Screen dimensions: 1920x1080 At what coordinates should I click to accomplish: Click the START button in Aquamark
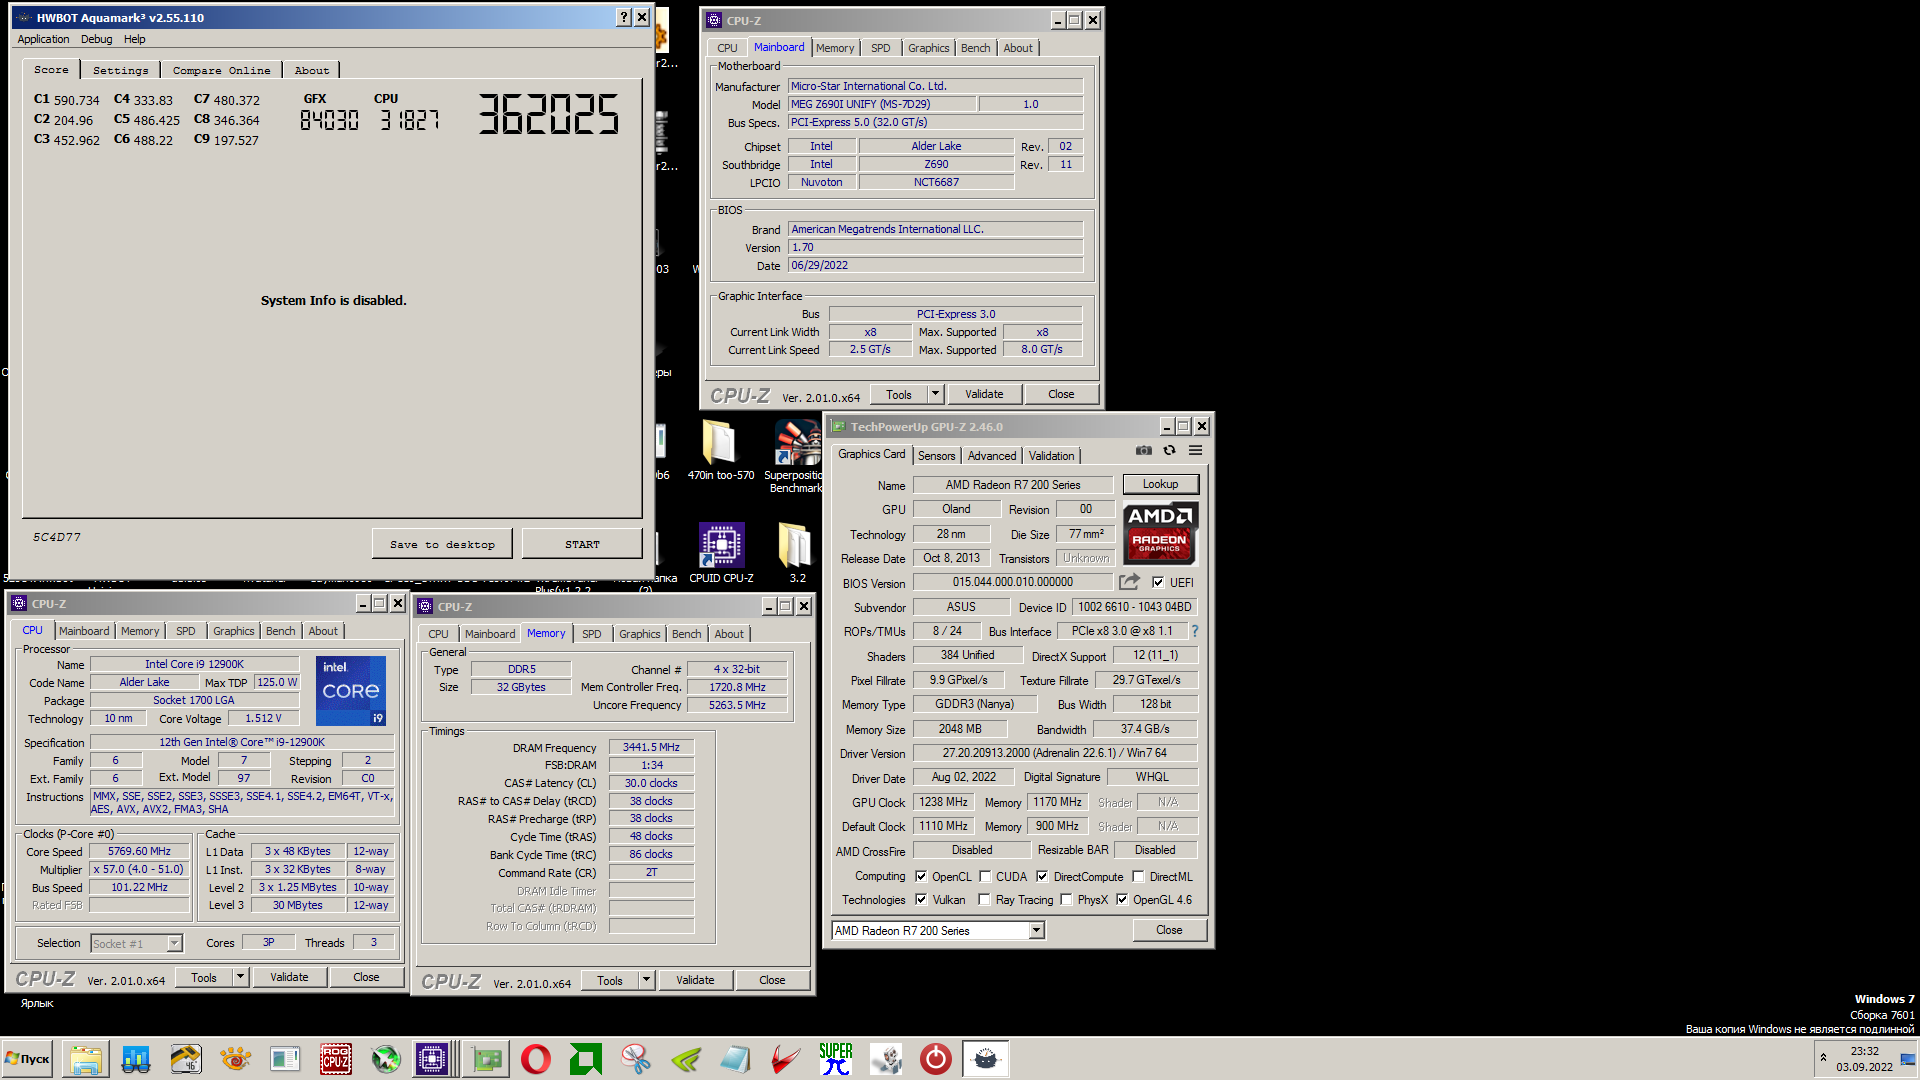(582, 544)
